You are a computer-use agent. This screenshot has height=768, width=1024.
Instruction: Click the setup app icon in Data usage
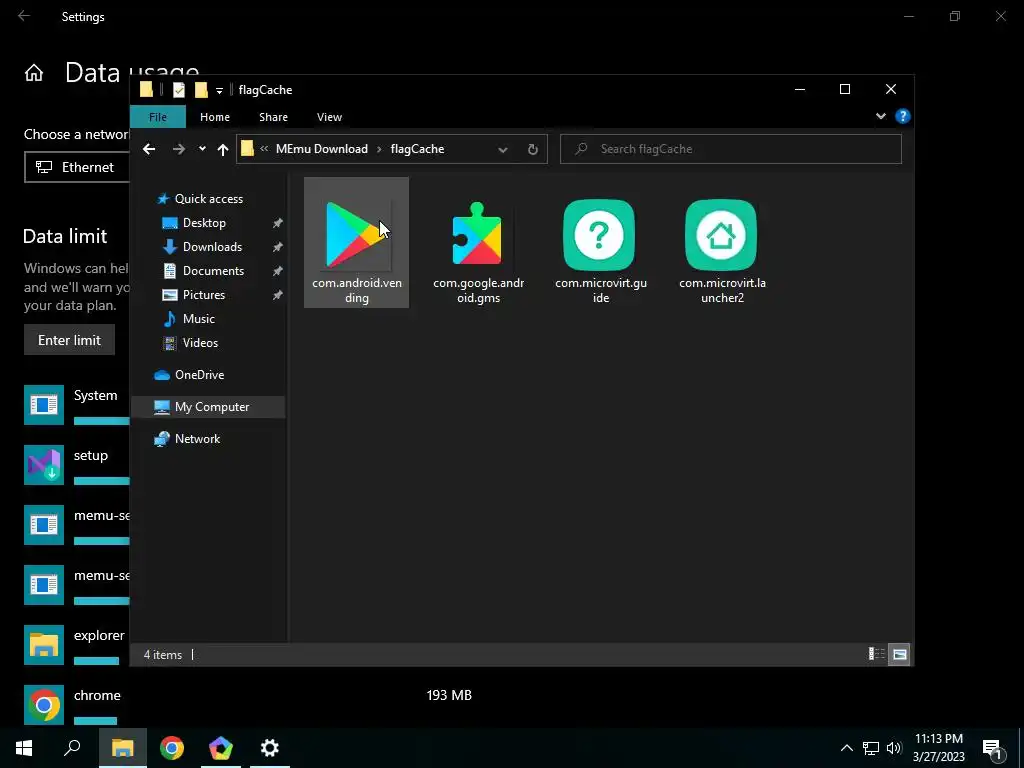(44, 464)
